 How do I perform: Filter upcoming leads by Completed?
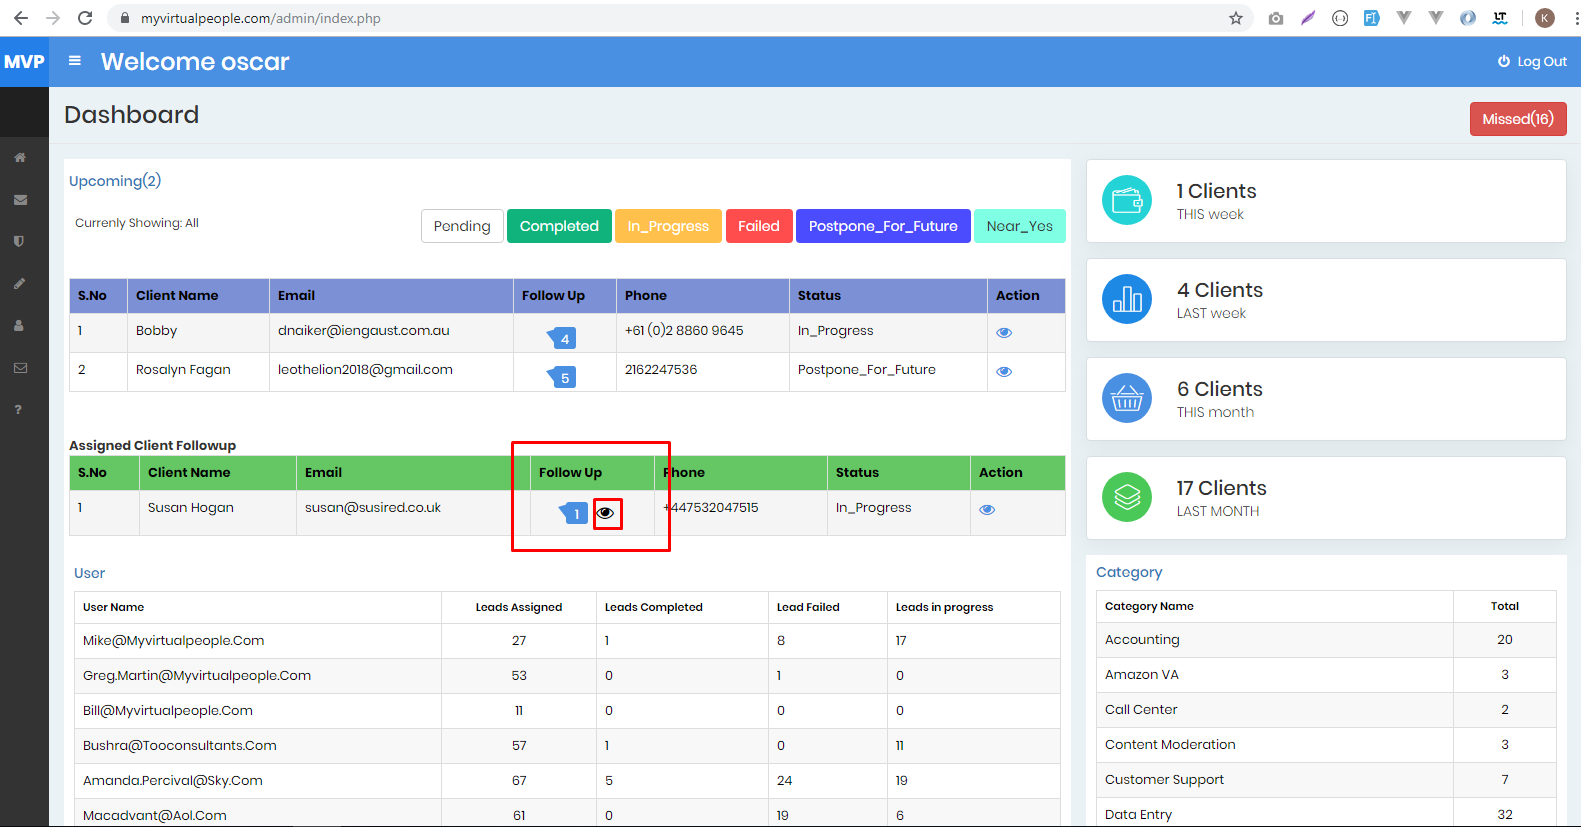click(559, 226)
